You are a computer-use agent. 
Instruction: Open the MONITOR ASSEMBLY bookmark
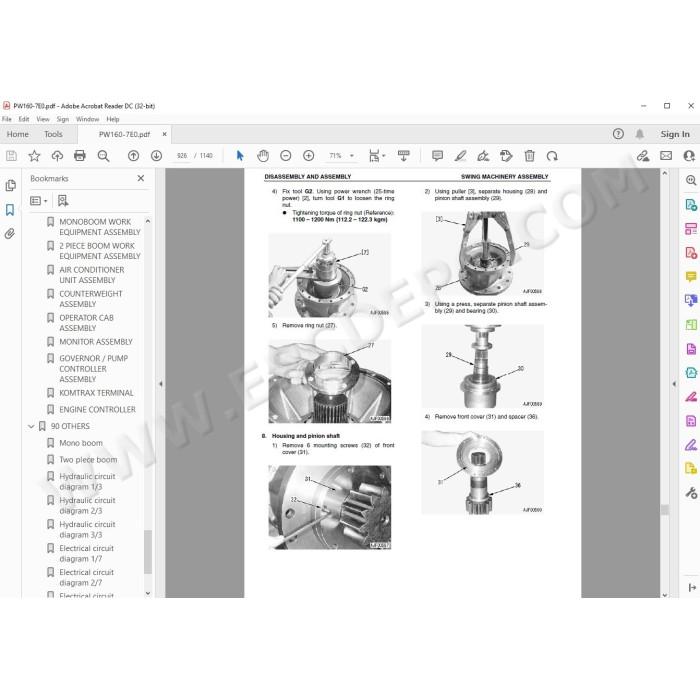(96, 342)
